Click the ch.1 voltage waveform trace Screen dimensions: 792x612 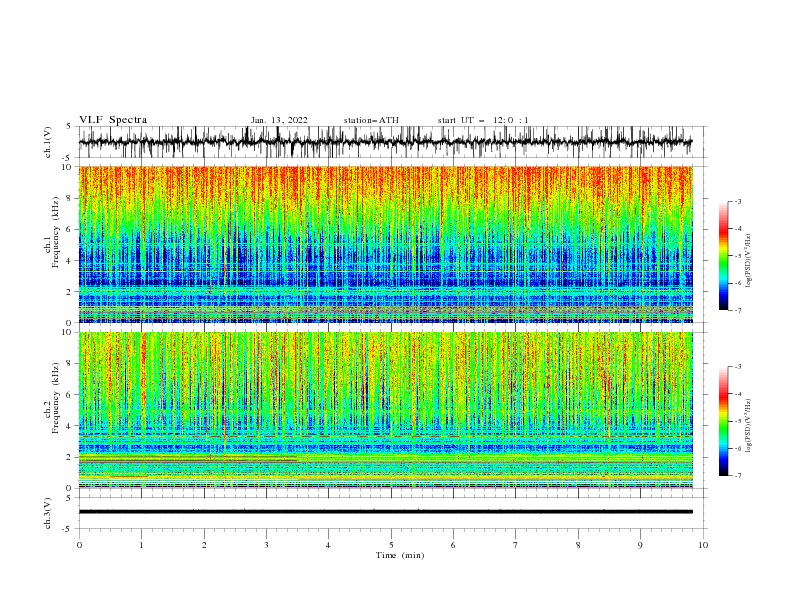point(386,142)
